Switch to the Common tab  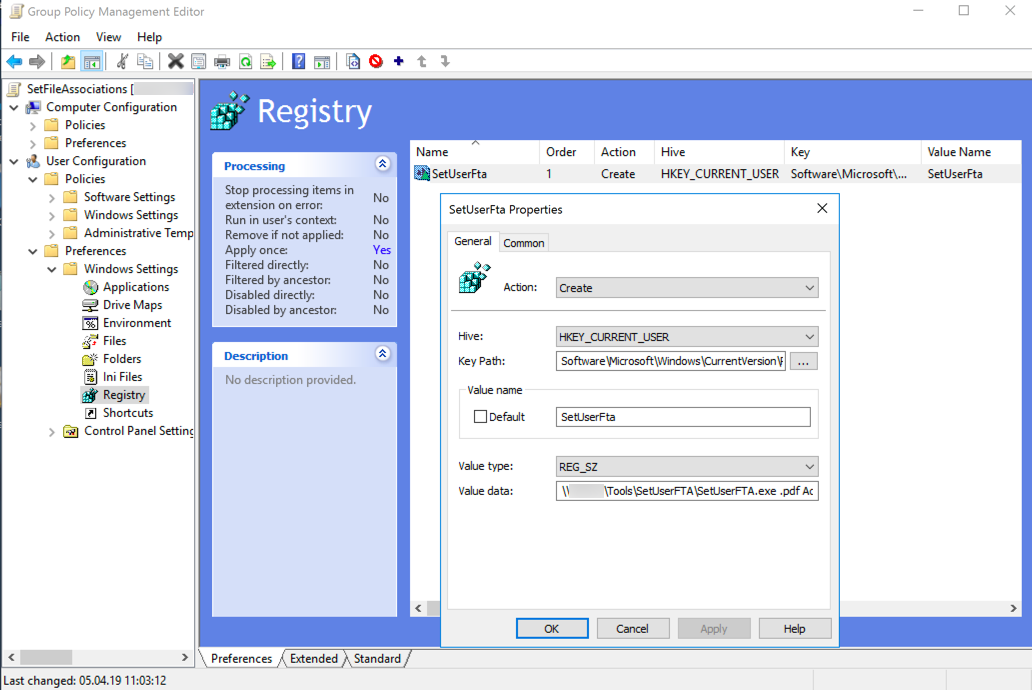[x=524, y=243]
